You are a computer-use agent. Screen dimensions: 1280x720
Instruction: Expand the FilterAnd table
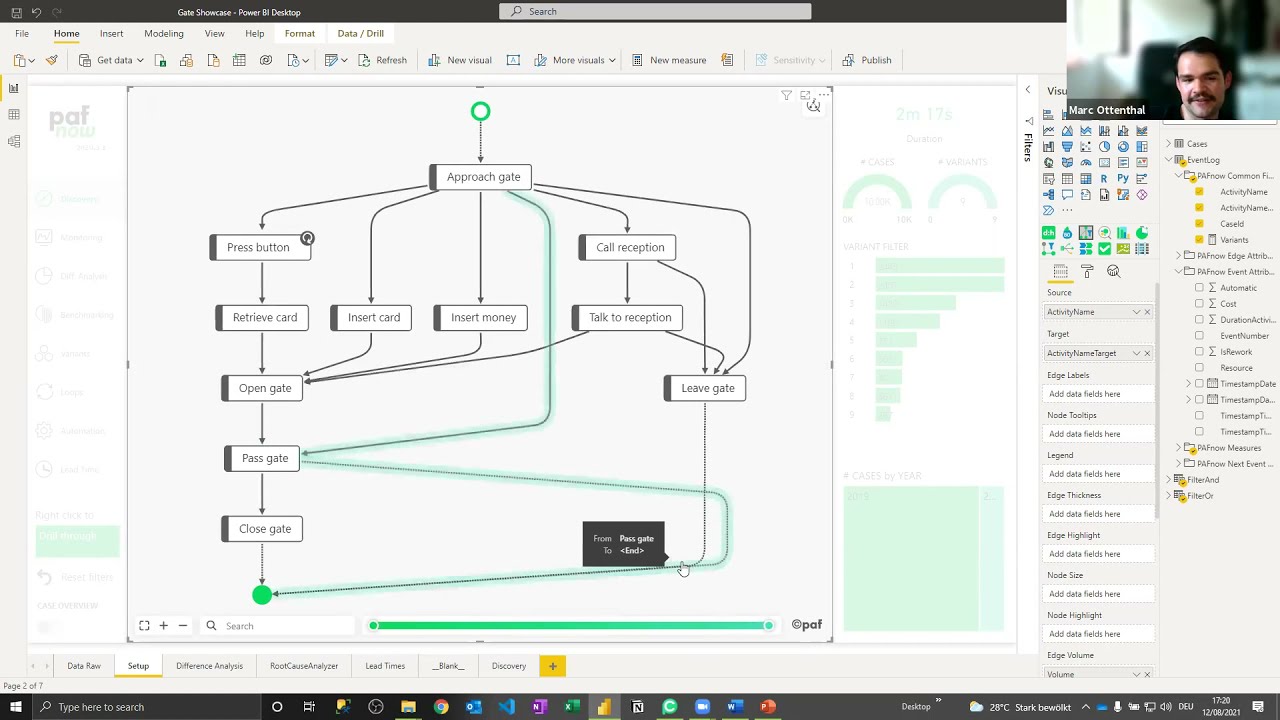(1168, 480)
